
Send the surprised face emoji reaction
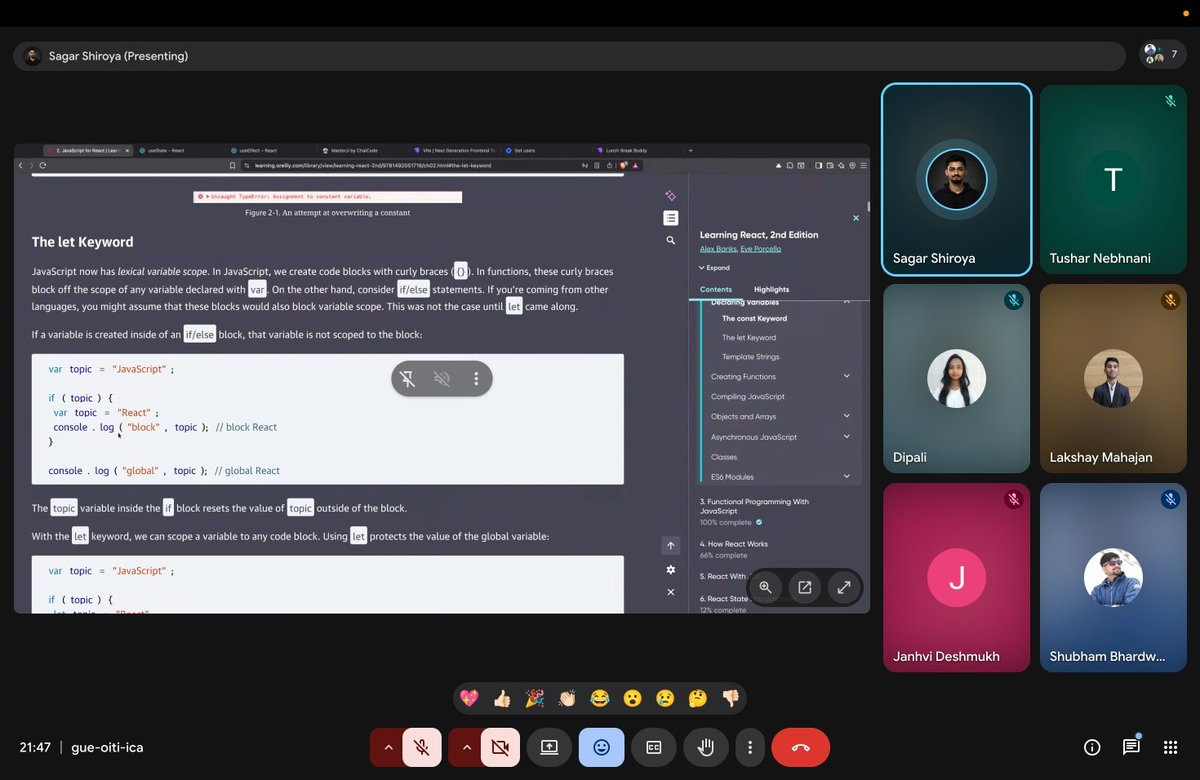pos(632,698)
